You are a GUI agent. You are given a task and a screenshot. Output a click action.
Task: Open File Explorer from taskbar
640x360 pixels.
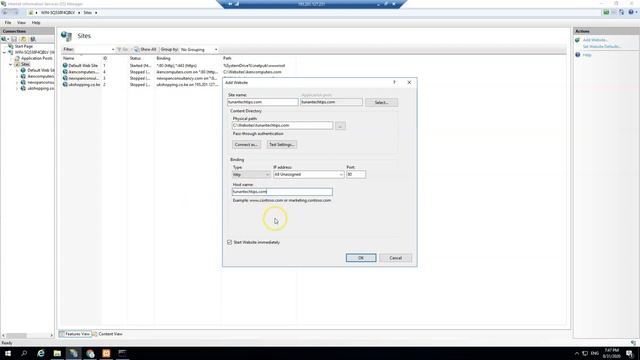57,353
